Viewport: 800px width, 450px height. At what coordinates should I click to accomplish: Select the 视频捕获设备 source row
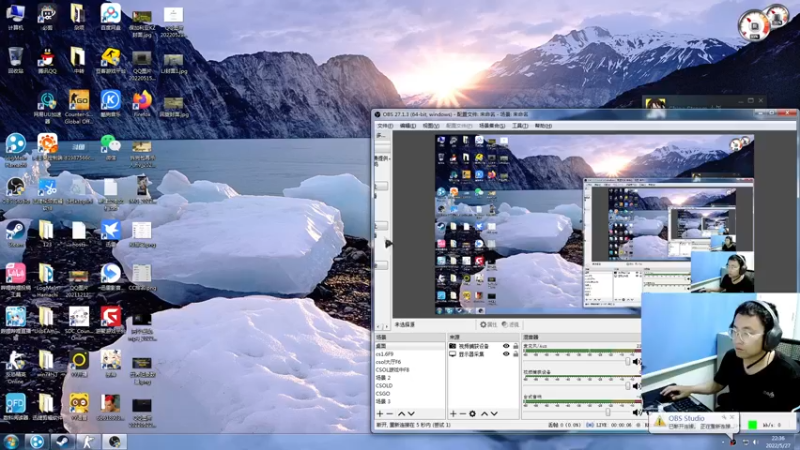coord(484,346)
